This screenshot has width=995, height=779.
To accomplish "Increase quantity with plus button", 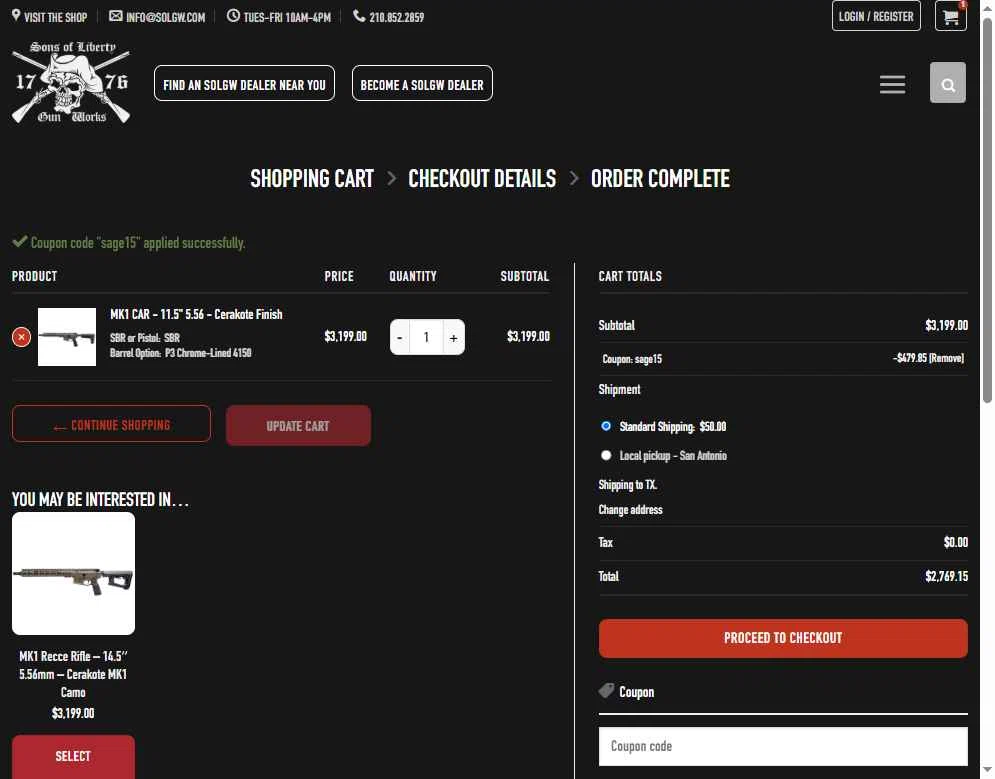I will pos(454,337).
